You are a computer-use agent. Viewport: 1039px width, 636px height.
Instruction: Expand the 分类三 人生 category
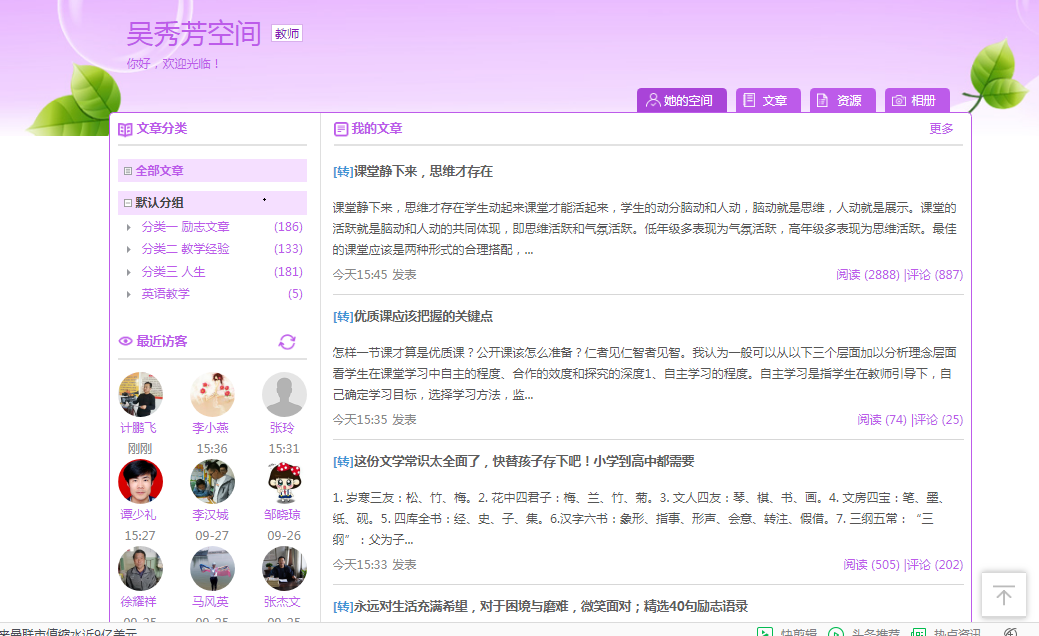pyautogui.click(x=128, y=271)
